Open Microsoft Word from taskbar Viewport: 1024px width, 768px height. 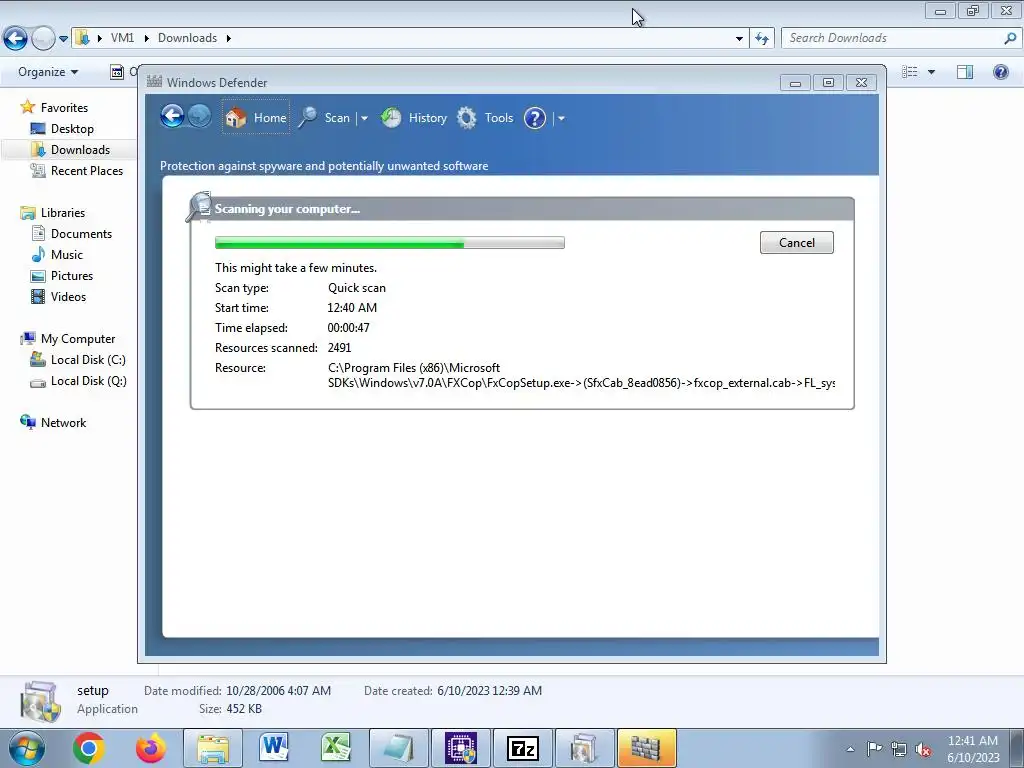(274, 748)
